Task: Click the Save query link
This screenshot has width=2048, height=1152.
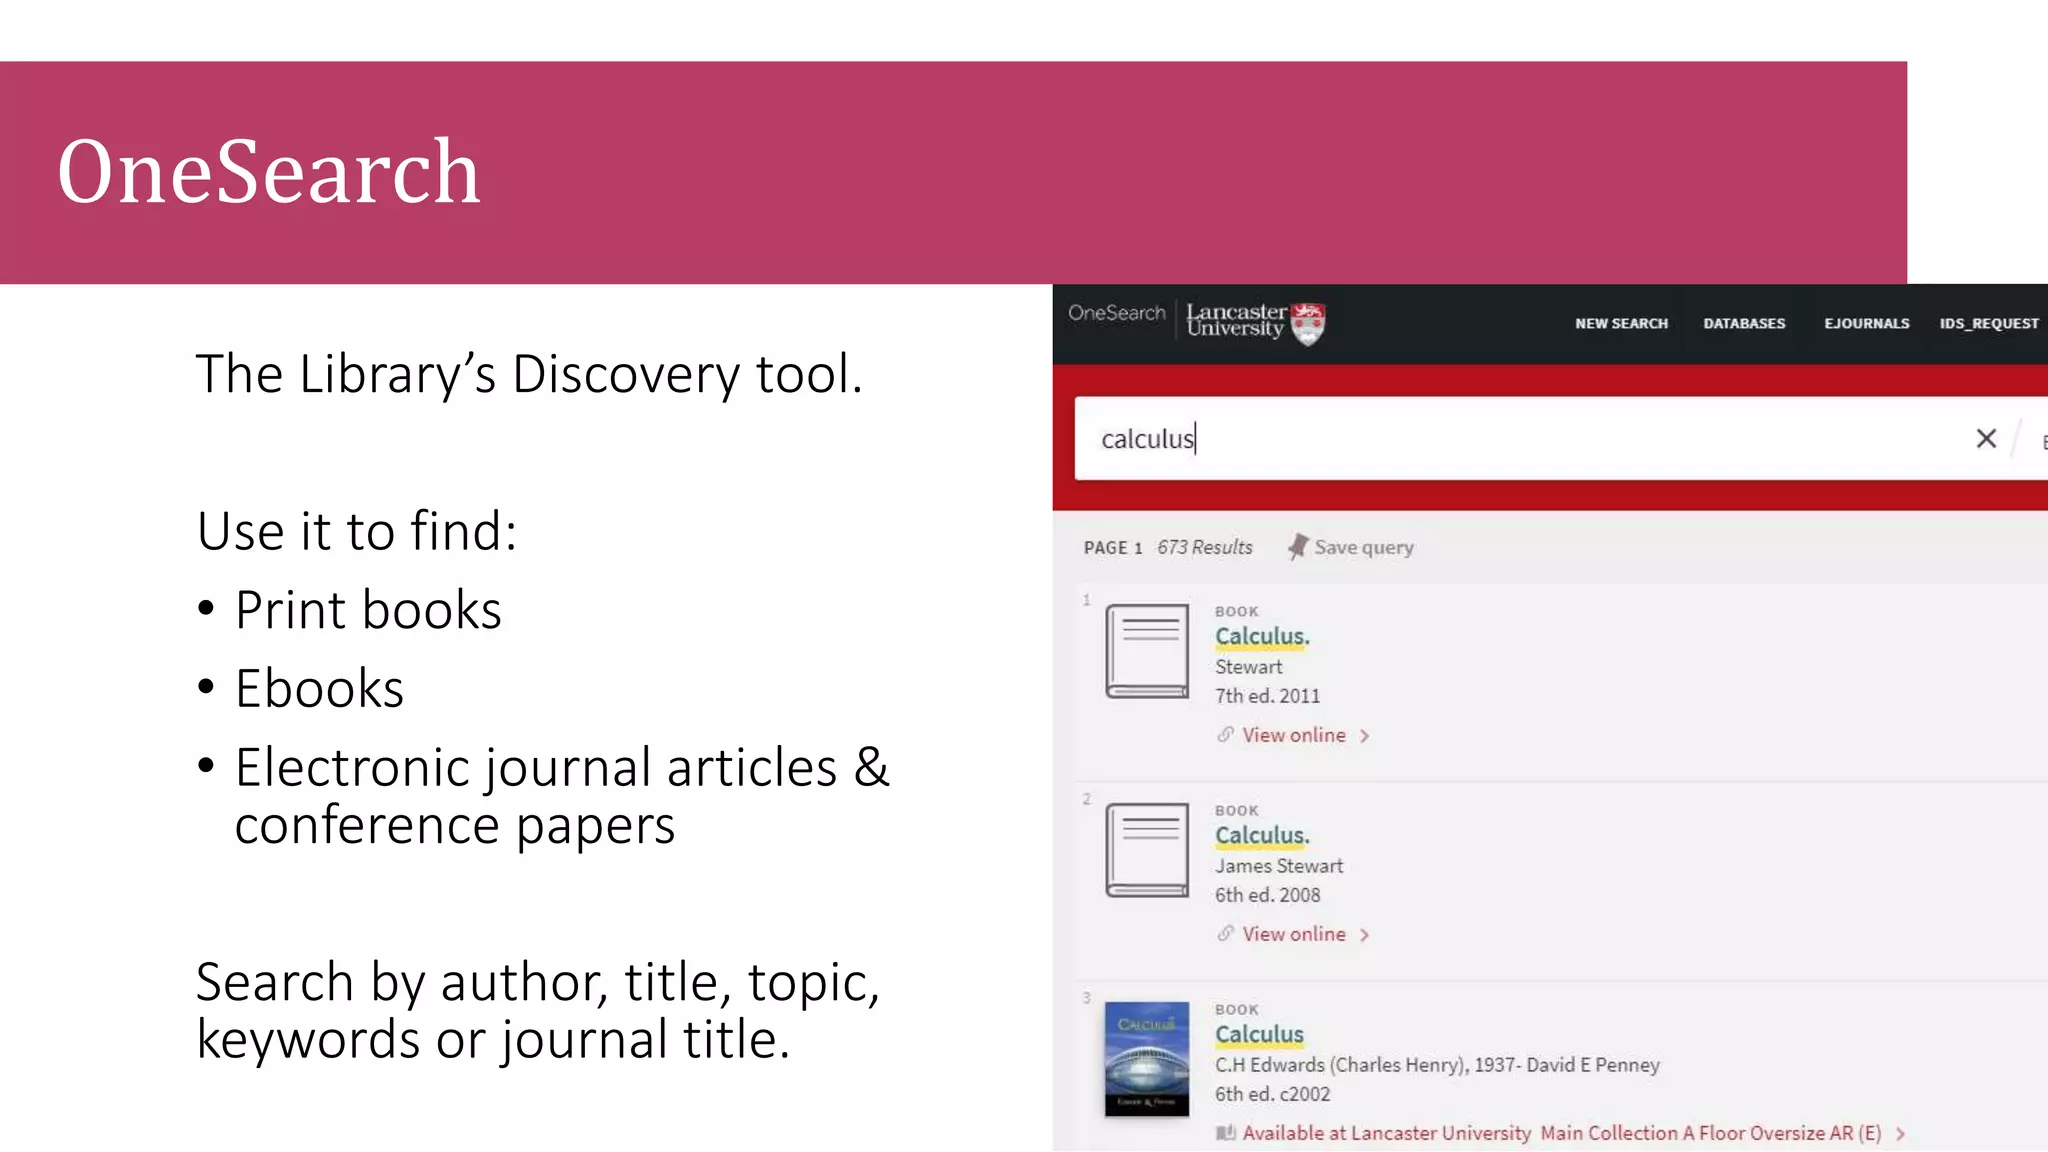Action: coord(1363,547)
